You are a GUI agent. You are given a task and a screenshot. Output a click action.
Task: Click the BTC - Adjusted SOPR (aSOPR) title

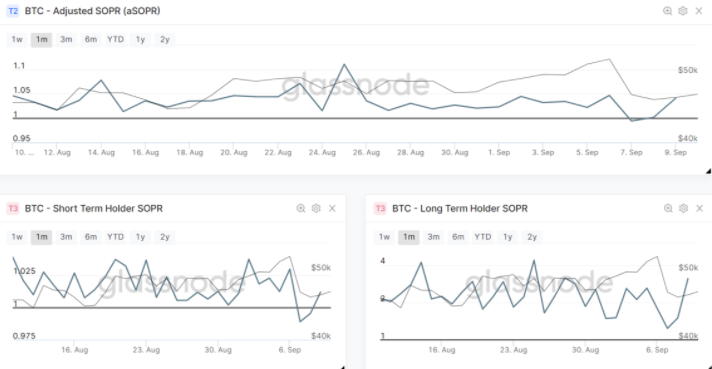point(92,11)
